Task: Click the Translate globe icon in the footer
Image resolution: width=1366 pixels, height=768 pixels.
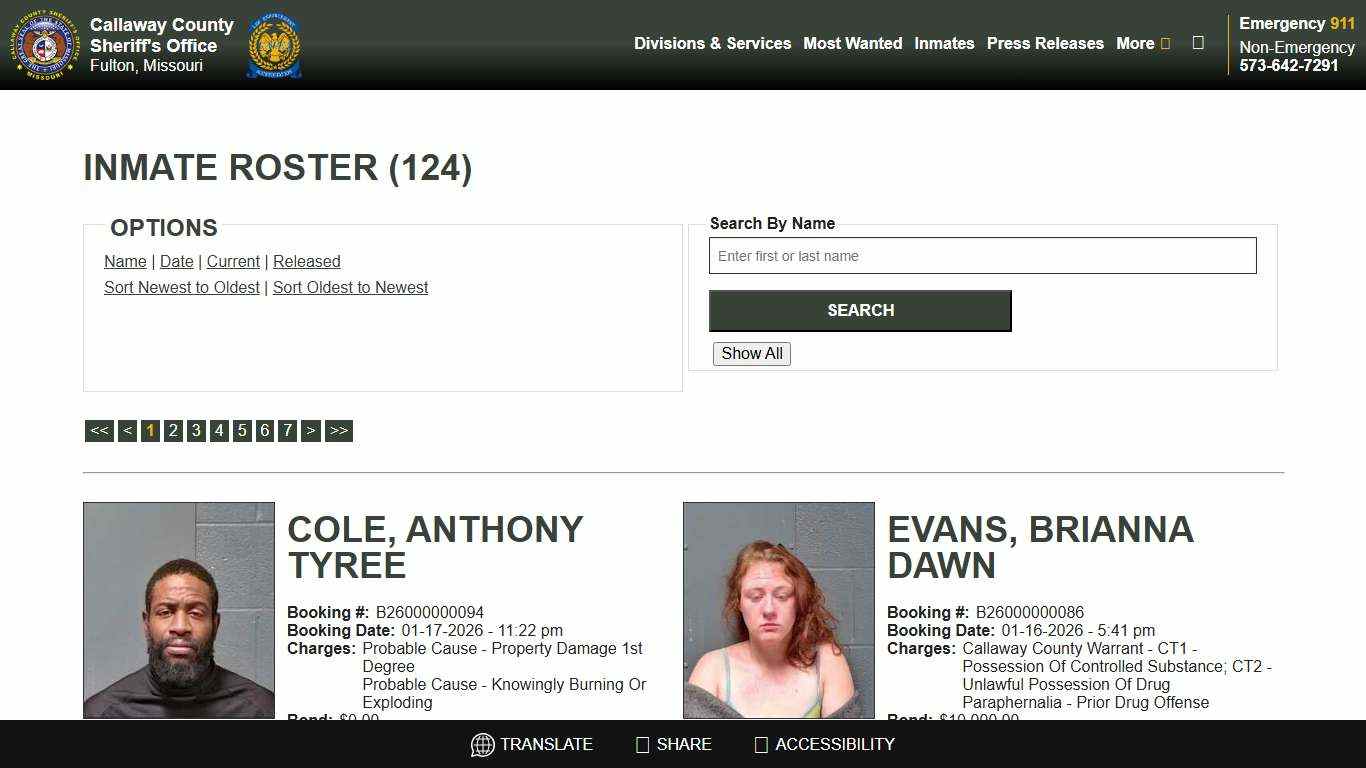Action: [x=483, y=744]
